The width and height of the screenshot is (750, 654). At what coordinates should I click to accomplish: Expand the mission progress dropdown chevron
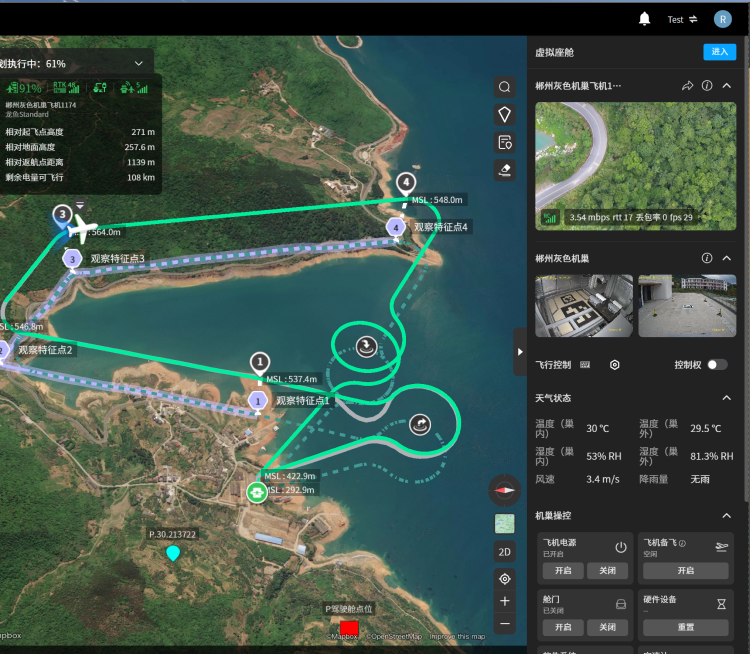pyautogui.click(x=138, y=63)
